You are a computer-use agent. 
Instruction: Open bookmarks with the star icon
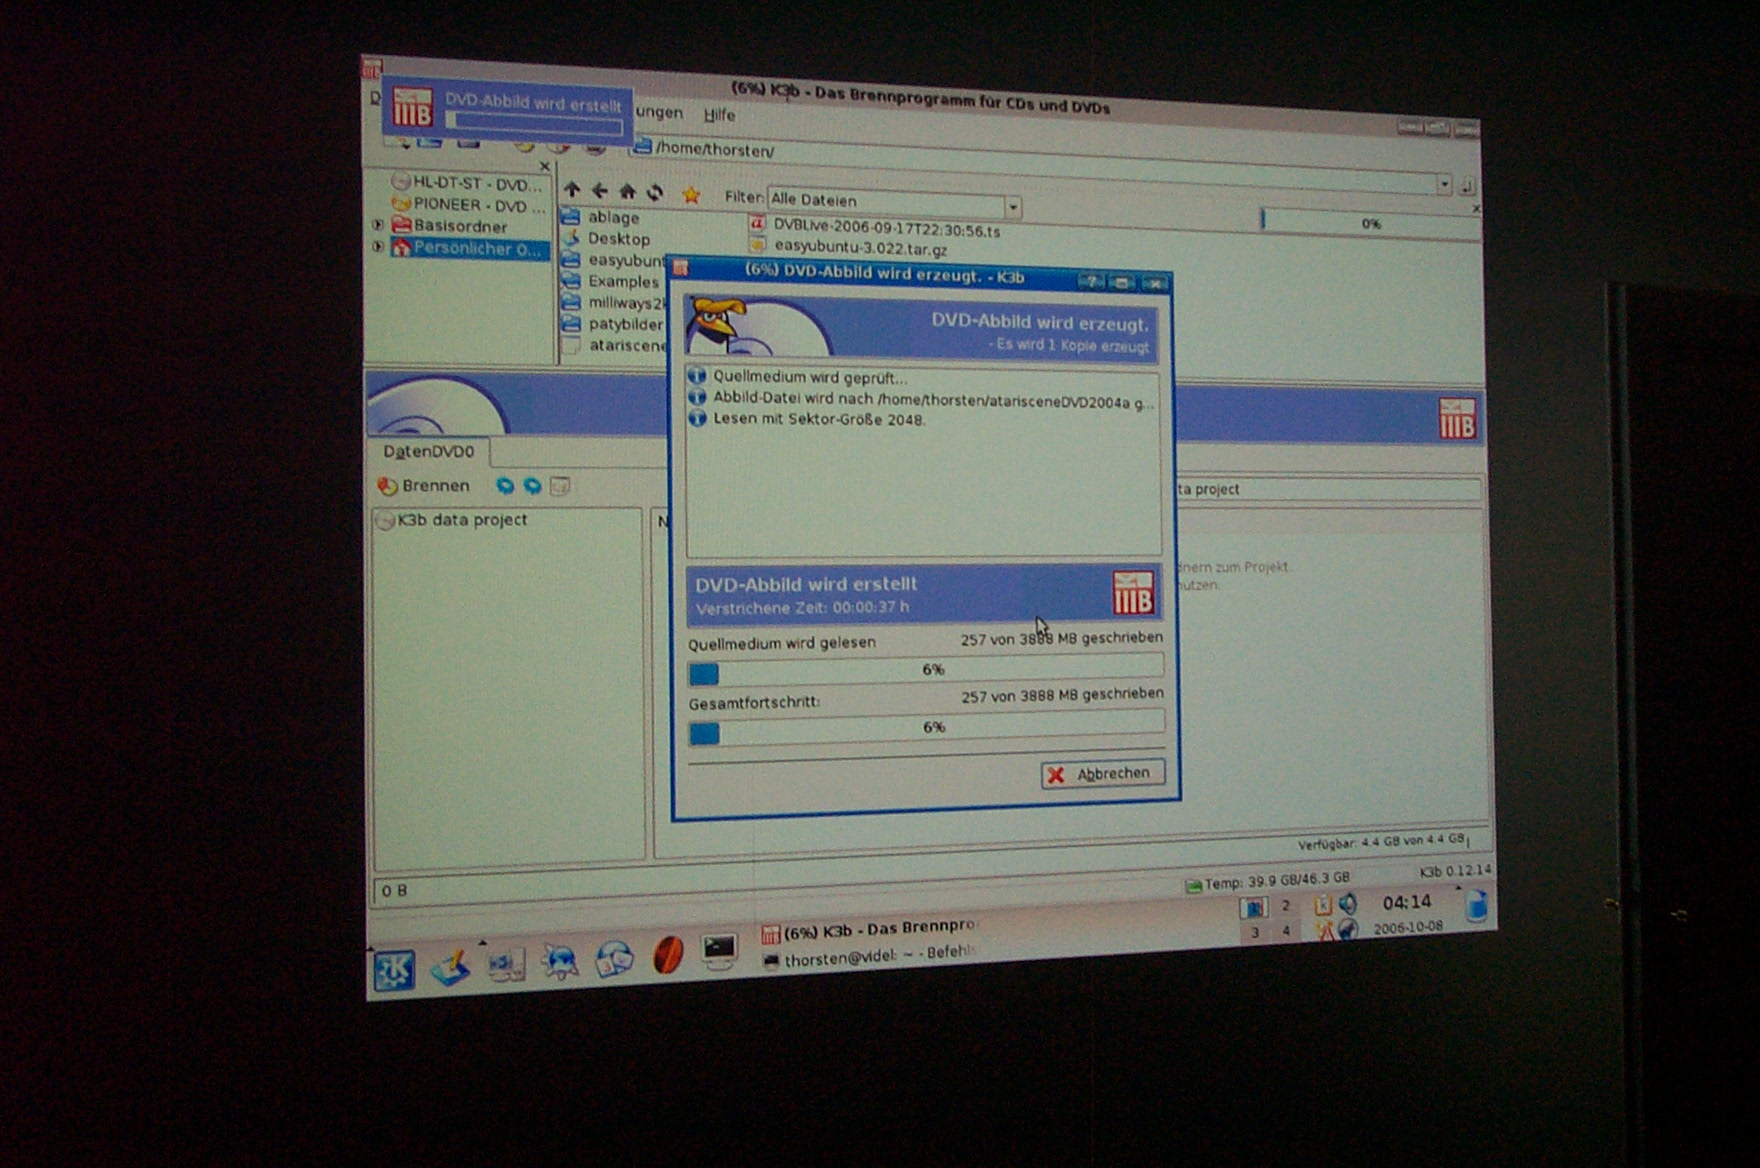691,195
